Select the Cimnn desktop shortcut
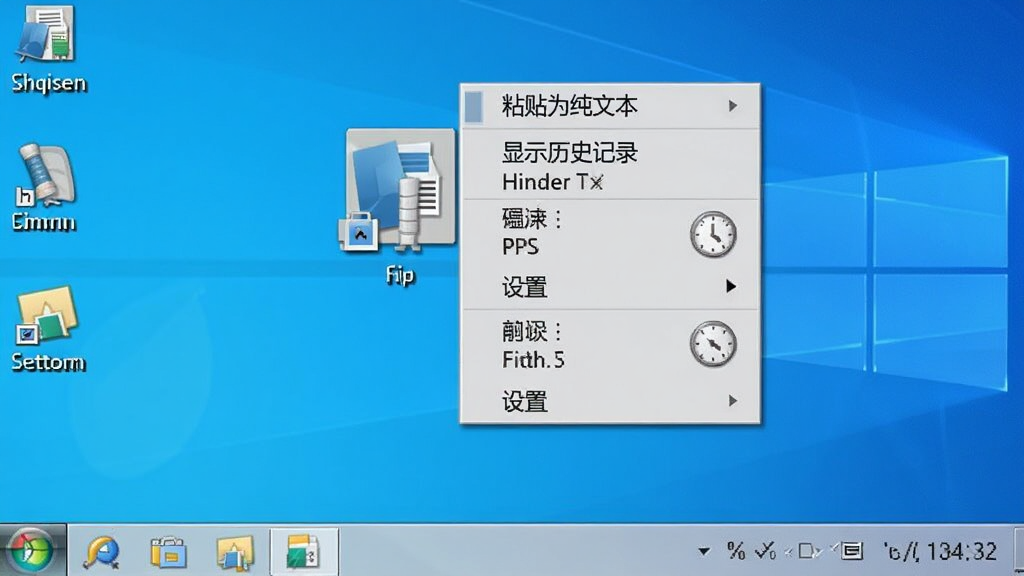This screenshot has width=1024, height=576. click(x=44, y=187)
